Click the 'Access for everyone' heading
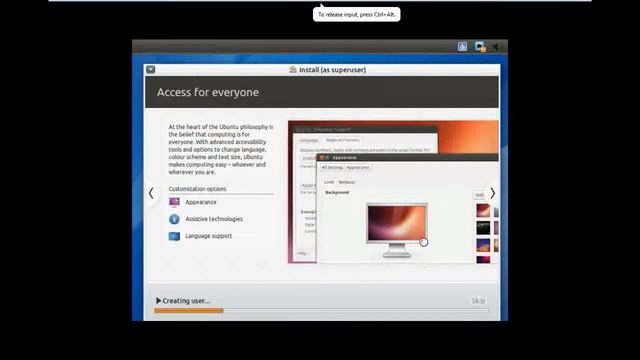The image size is (640, 360). pyautogui.click(x=208, y=92)
